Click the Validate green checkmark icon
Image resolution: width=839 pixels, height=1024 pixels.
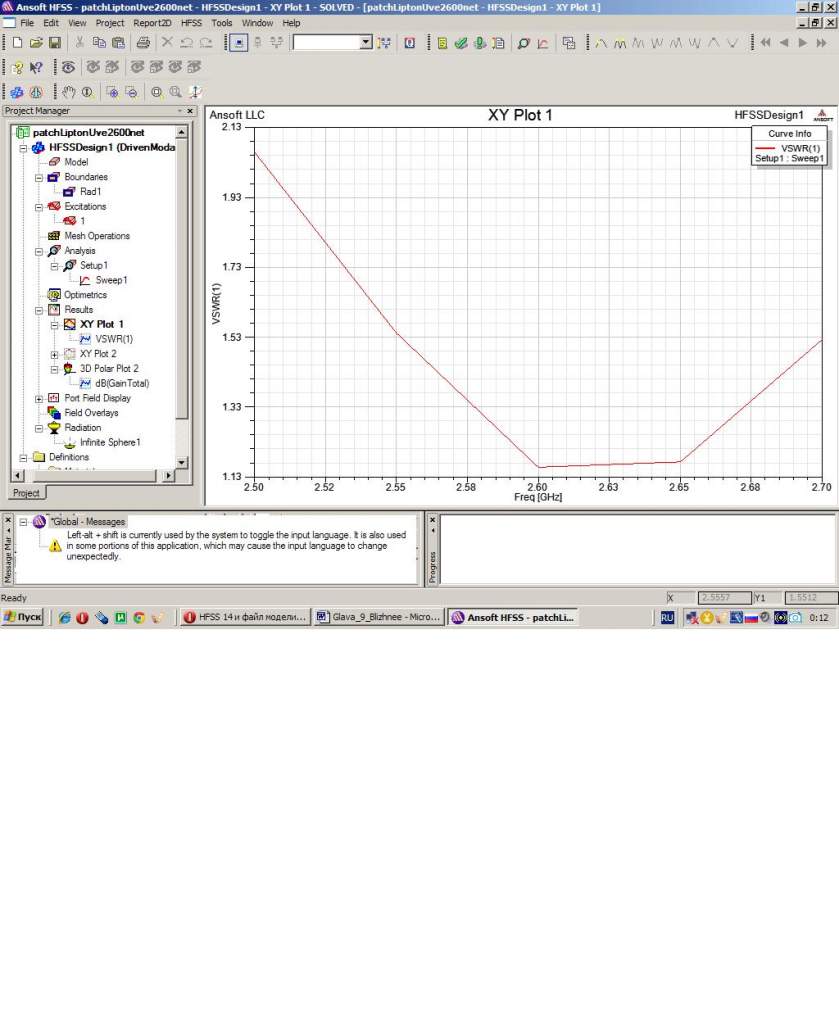461,43
